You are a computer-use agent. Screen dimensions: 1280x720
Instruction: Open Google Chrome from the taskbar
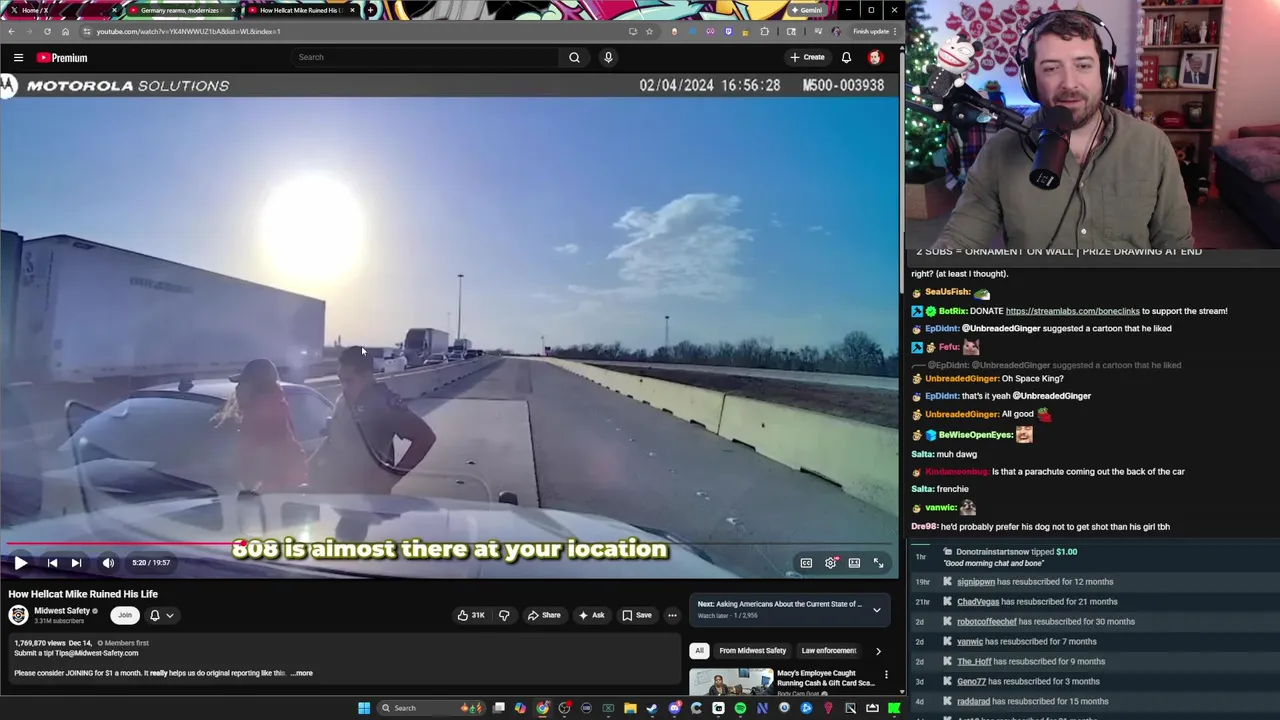tap(542, 708)
